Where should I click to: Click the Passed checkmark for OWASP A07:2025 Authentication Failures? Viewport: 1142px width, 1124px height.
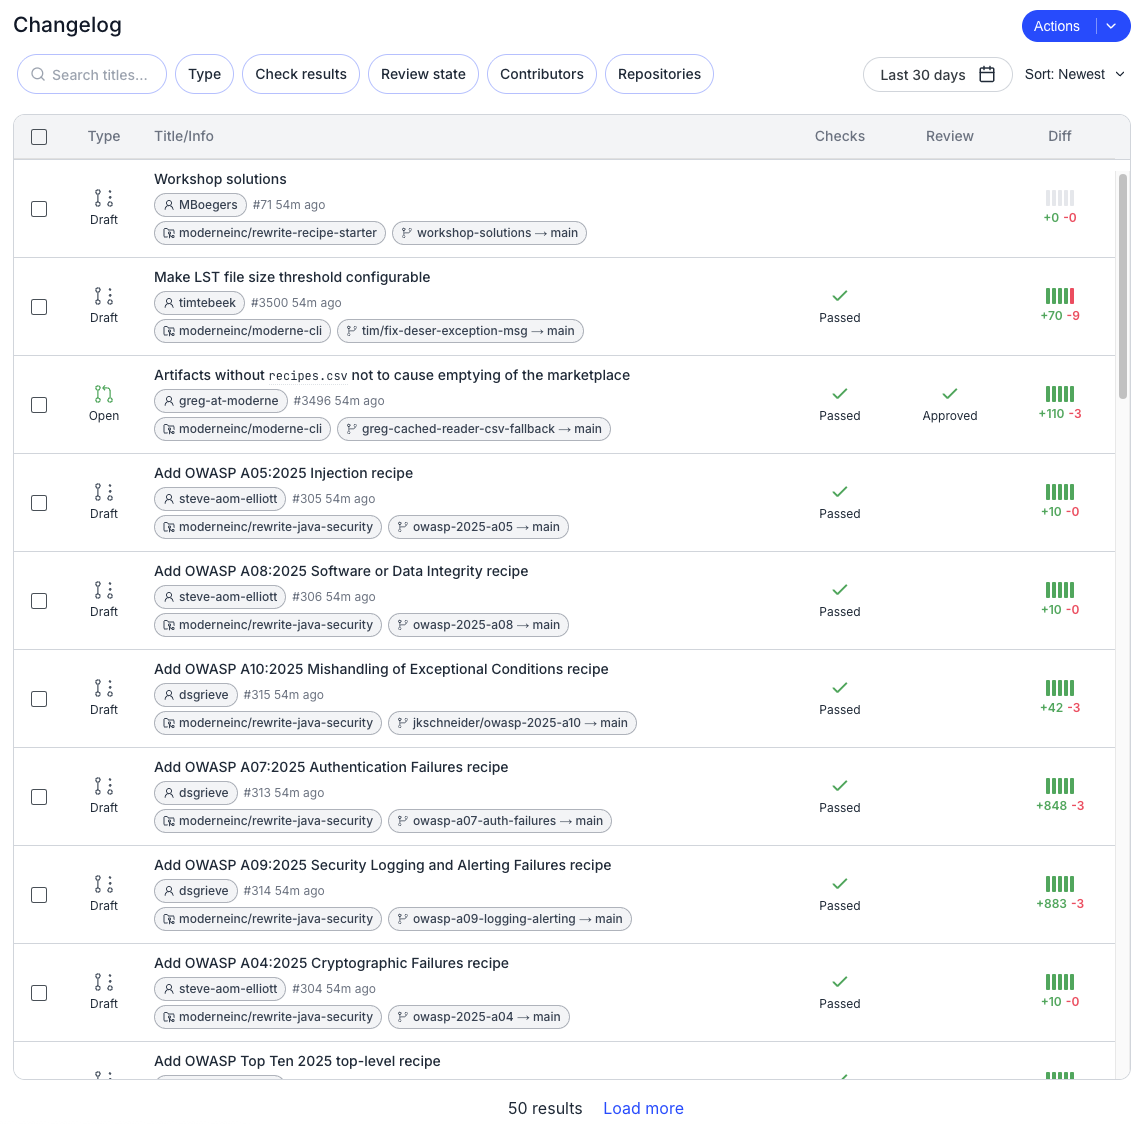(840, 786)
